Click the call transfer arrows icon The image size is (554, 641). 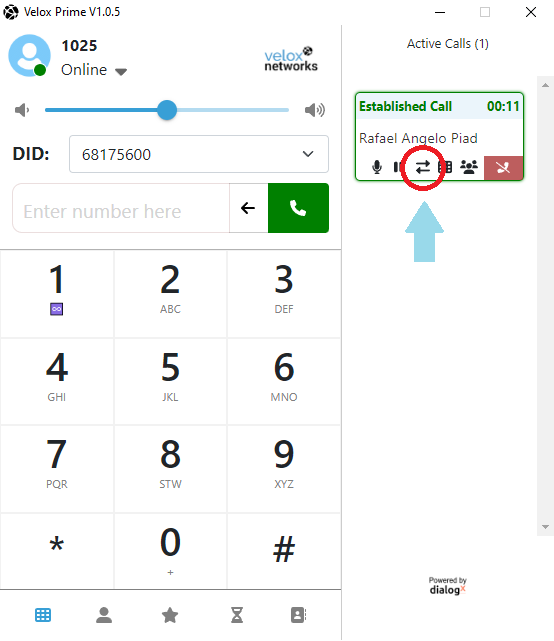click(423, 167)
